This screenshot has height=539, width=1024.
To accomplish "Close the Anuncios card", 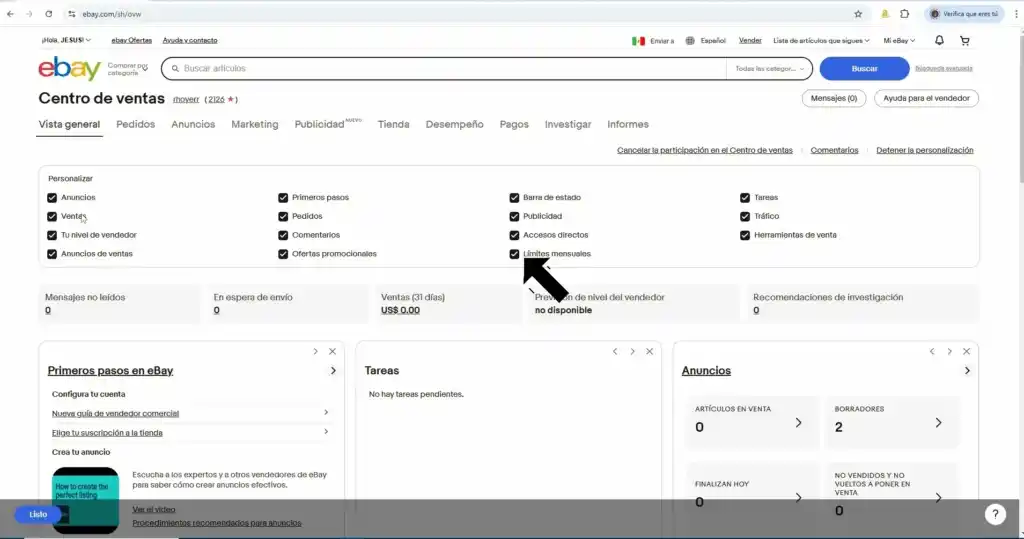I will point(967,351).
